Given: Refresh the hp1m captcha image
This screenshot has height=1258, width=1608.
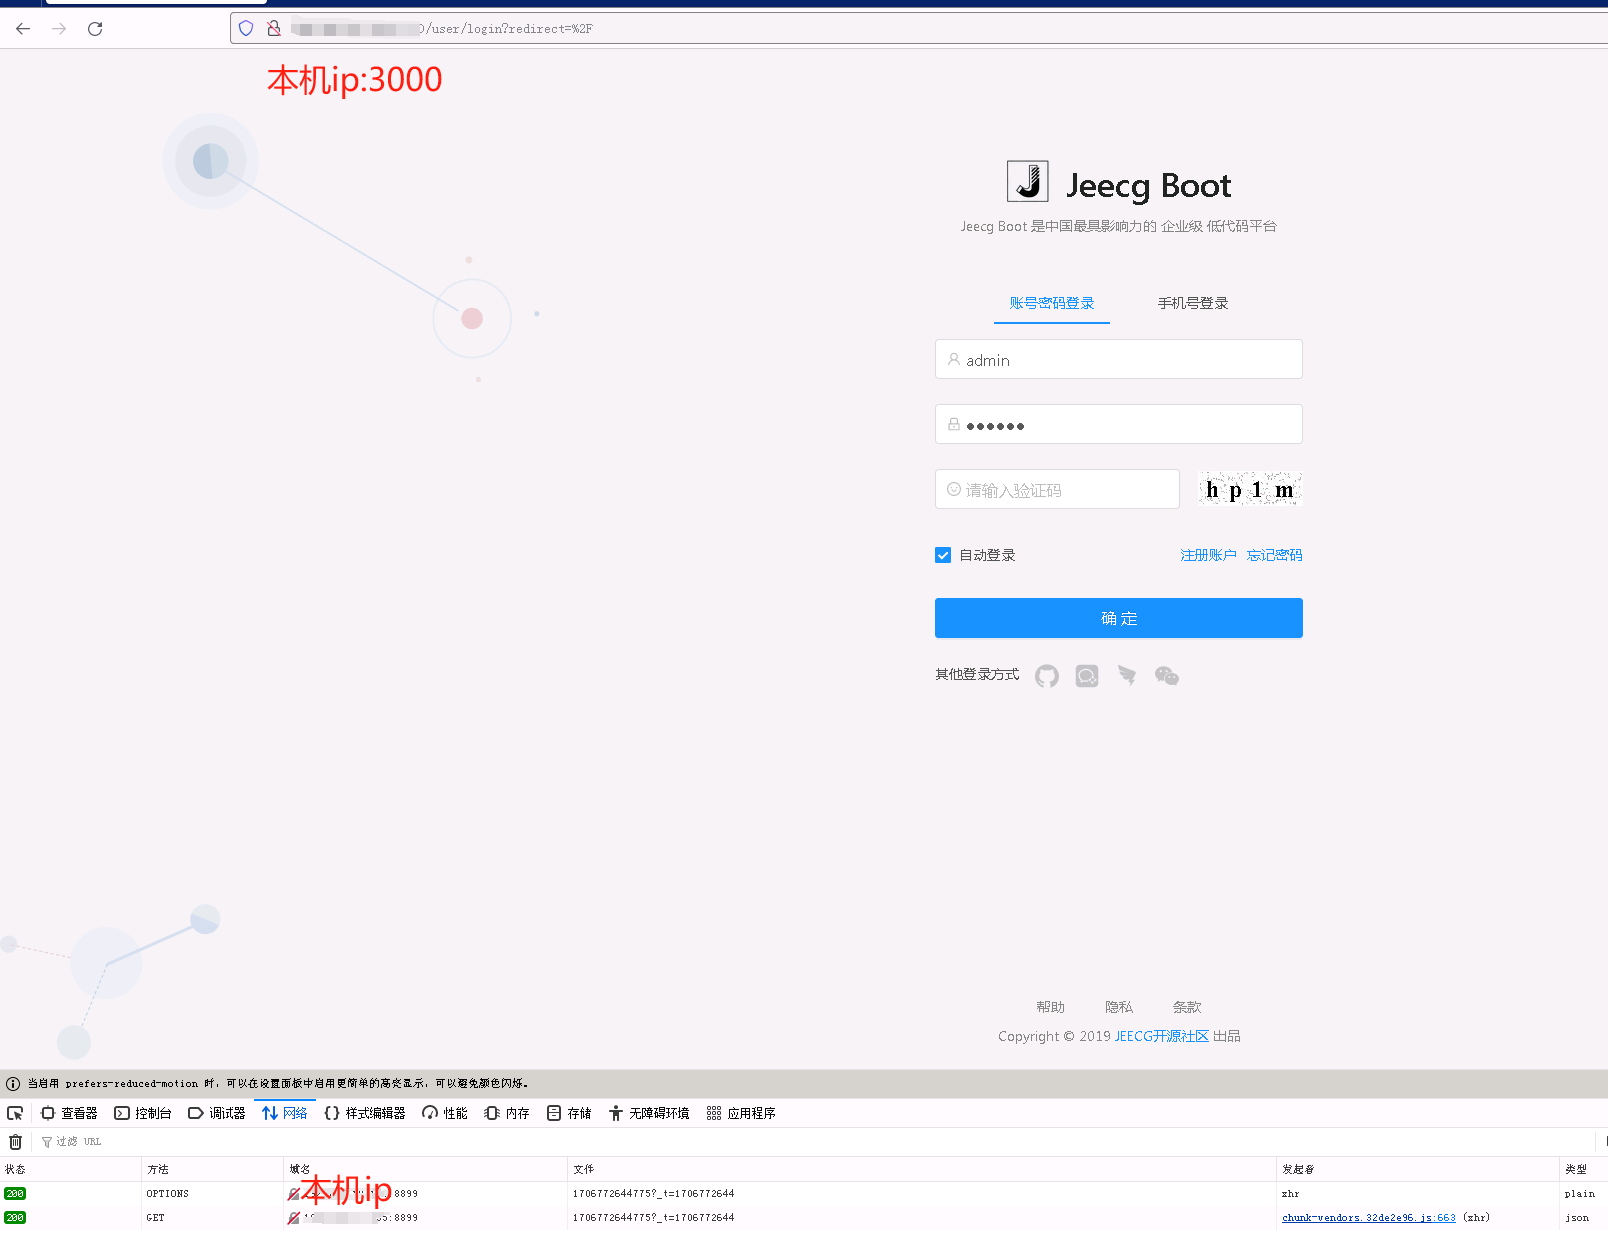Looking at the screenshot, I should coord(1250,489).
